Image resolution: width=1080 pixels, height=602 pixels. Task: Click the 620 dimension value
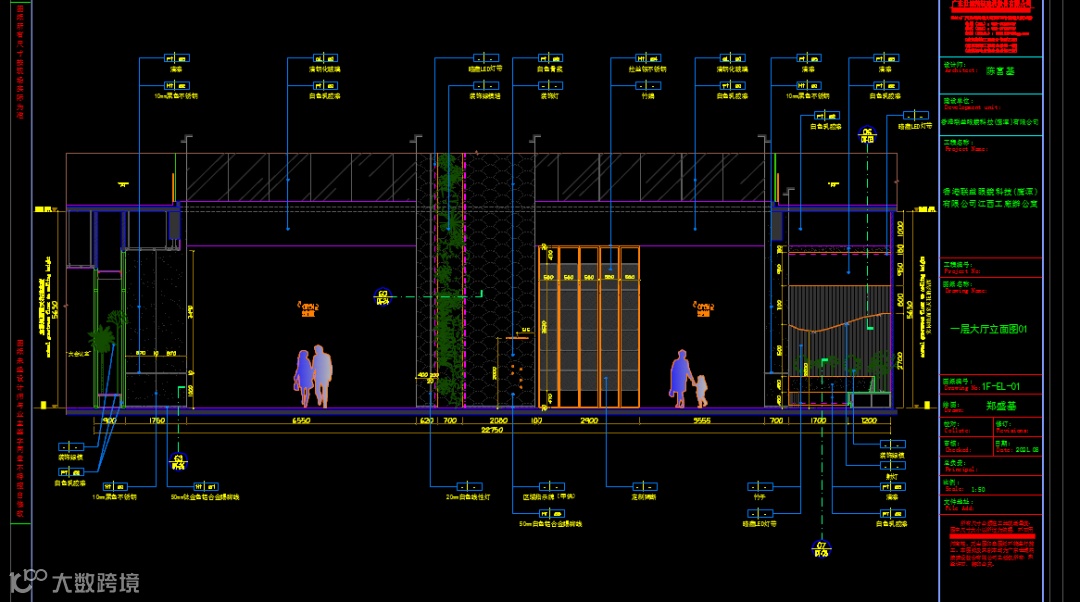(x=426, y=420)
